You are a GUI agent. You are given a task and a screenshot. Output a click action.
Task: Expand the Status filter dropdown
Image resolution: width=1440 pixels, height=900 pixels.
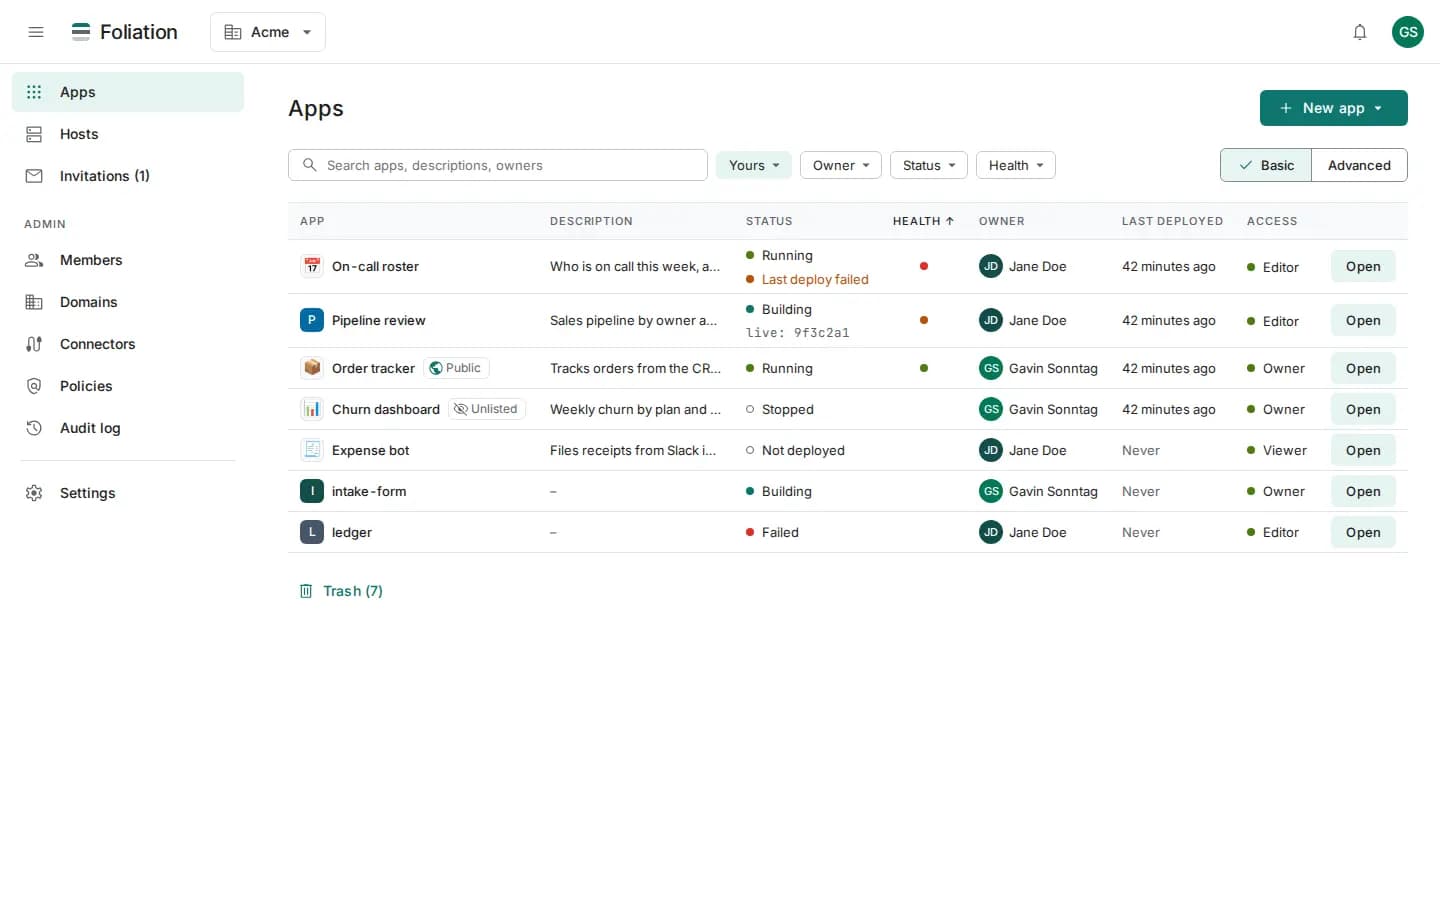[x=929, y=165]
